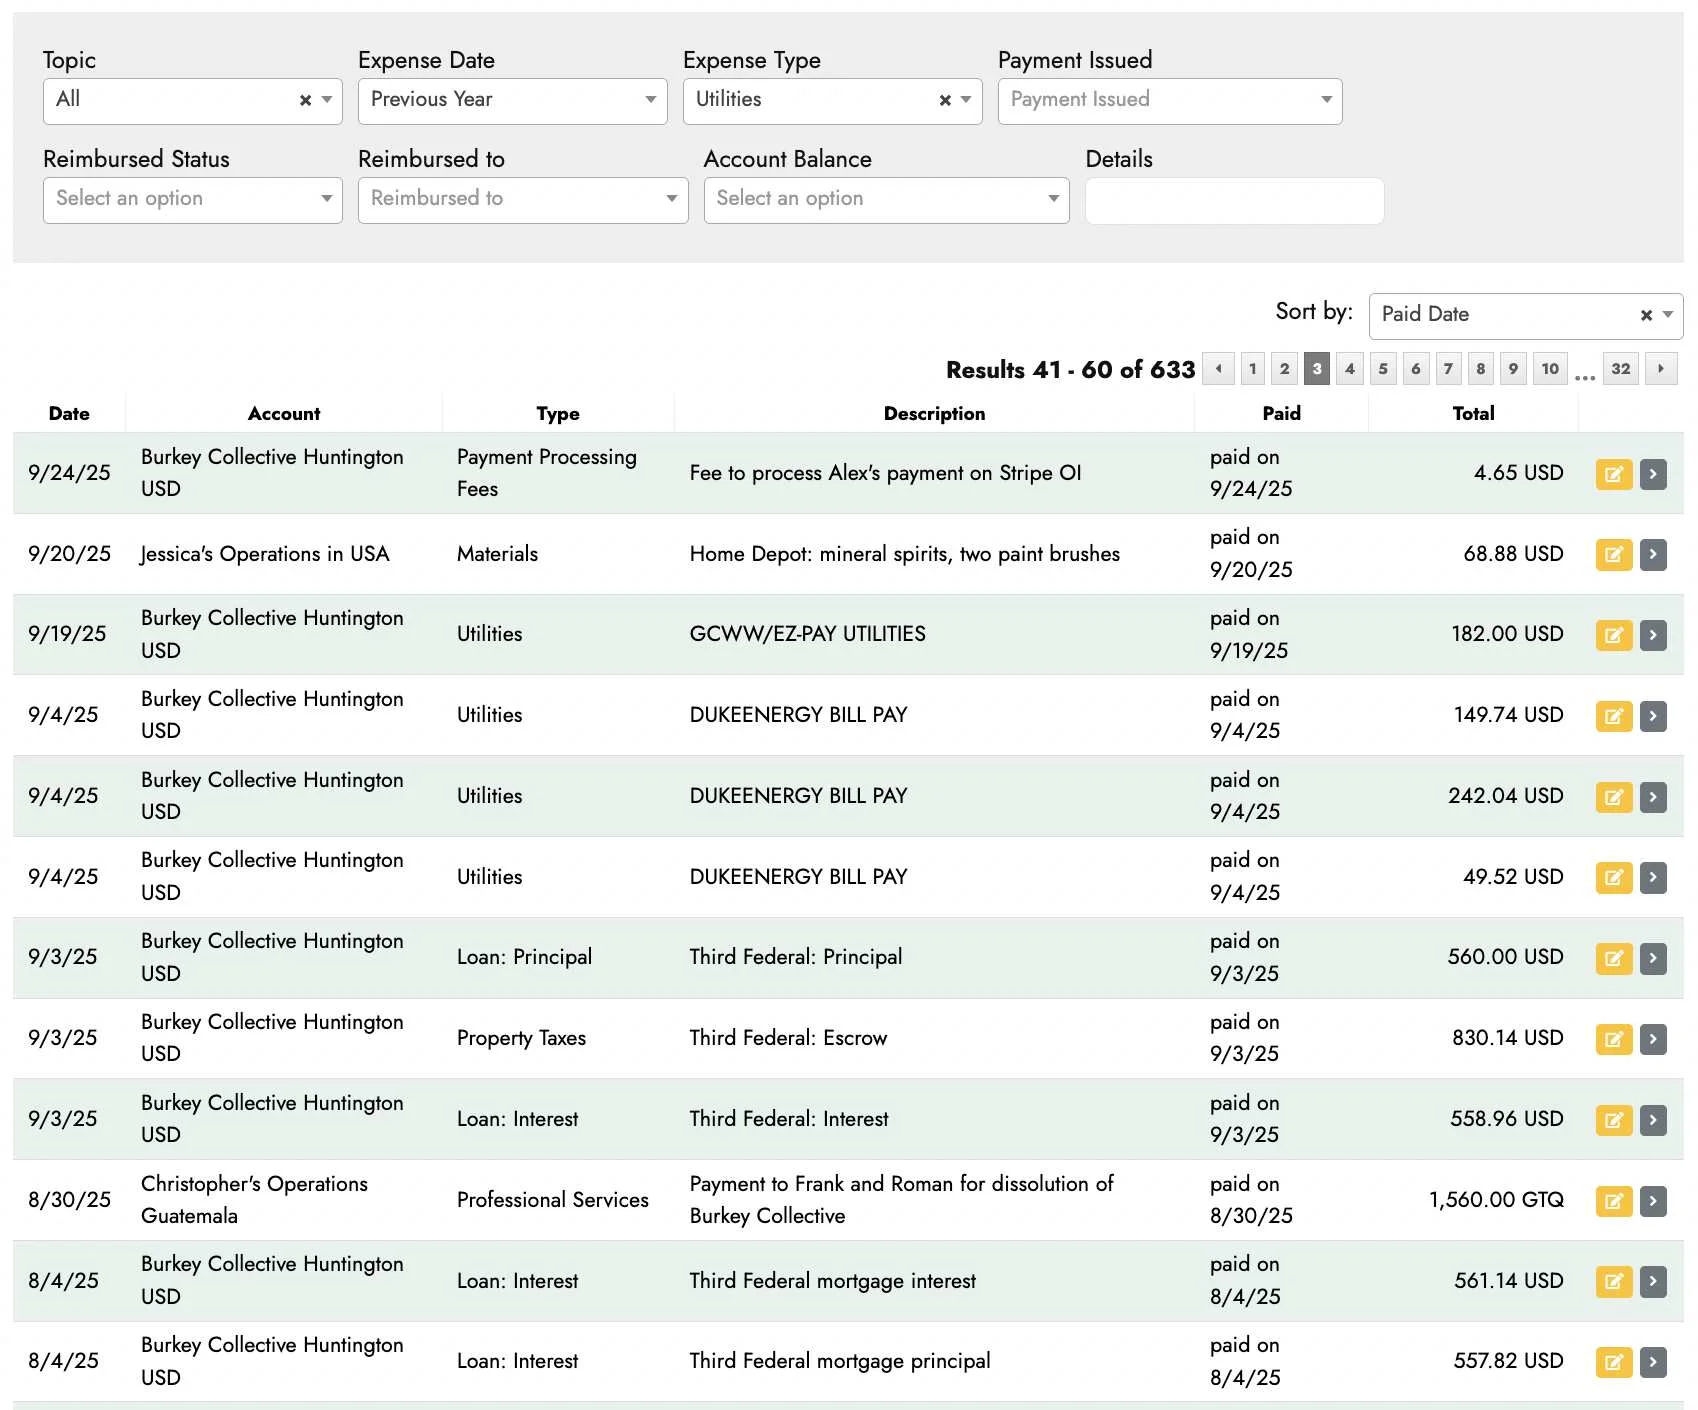Open arrow for Third Federal Escrow row

click(x=1653, y=1039)
